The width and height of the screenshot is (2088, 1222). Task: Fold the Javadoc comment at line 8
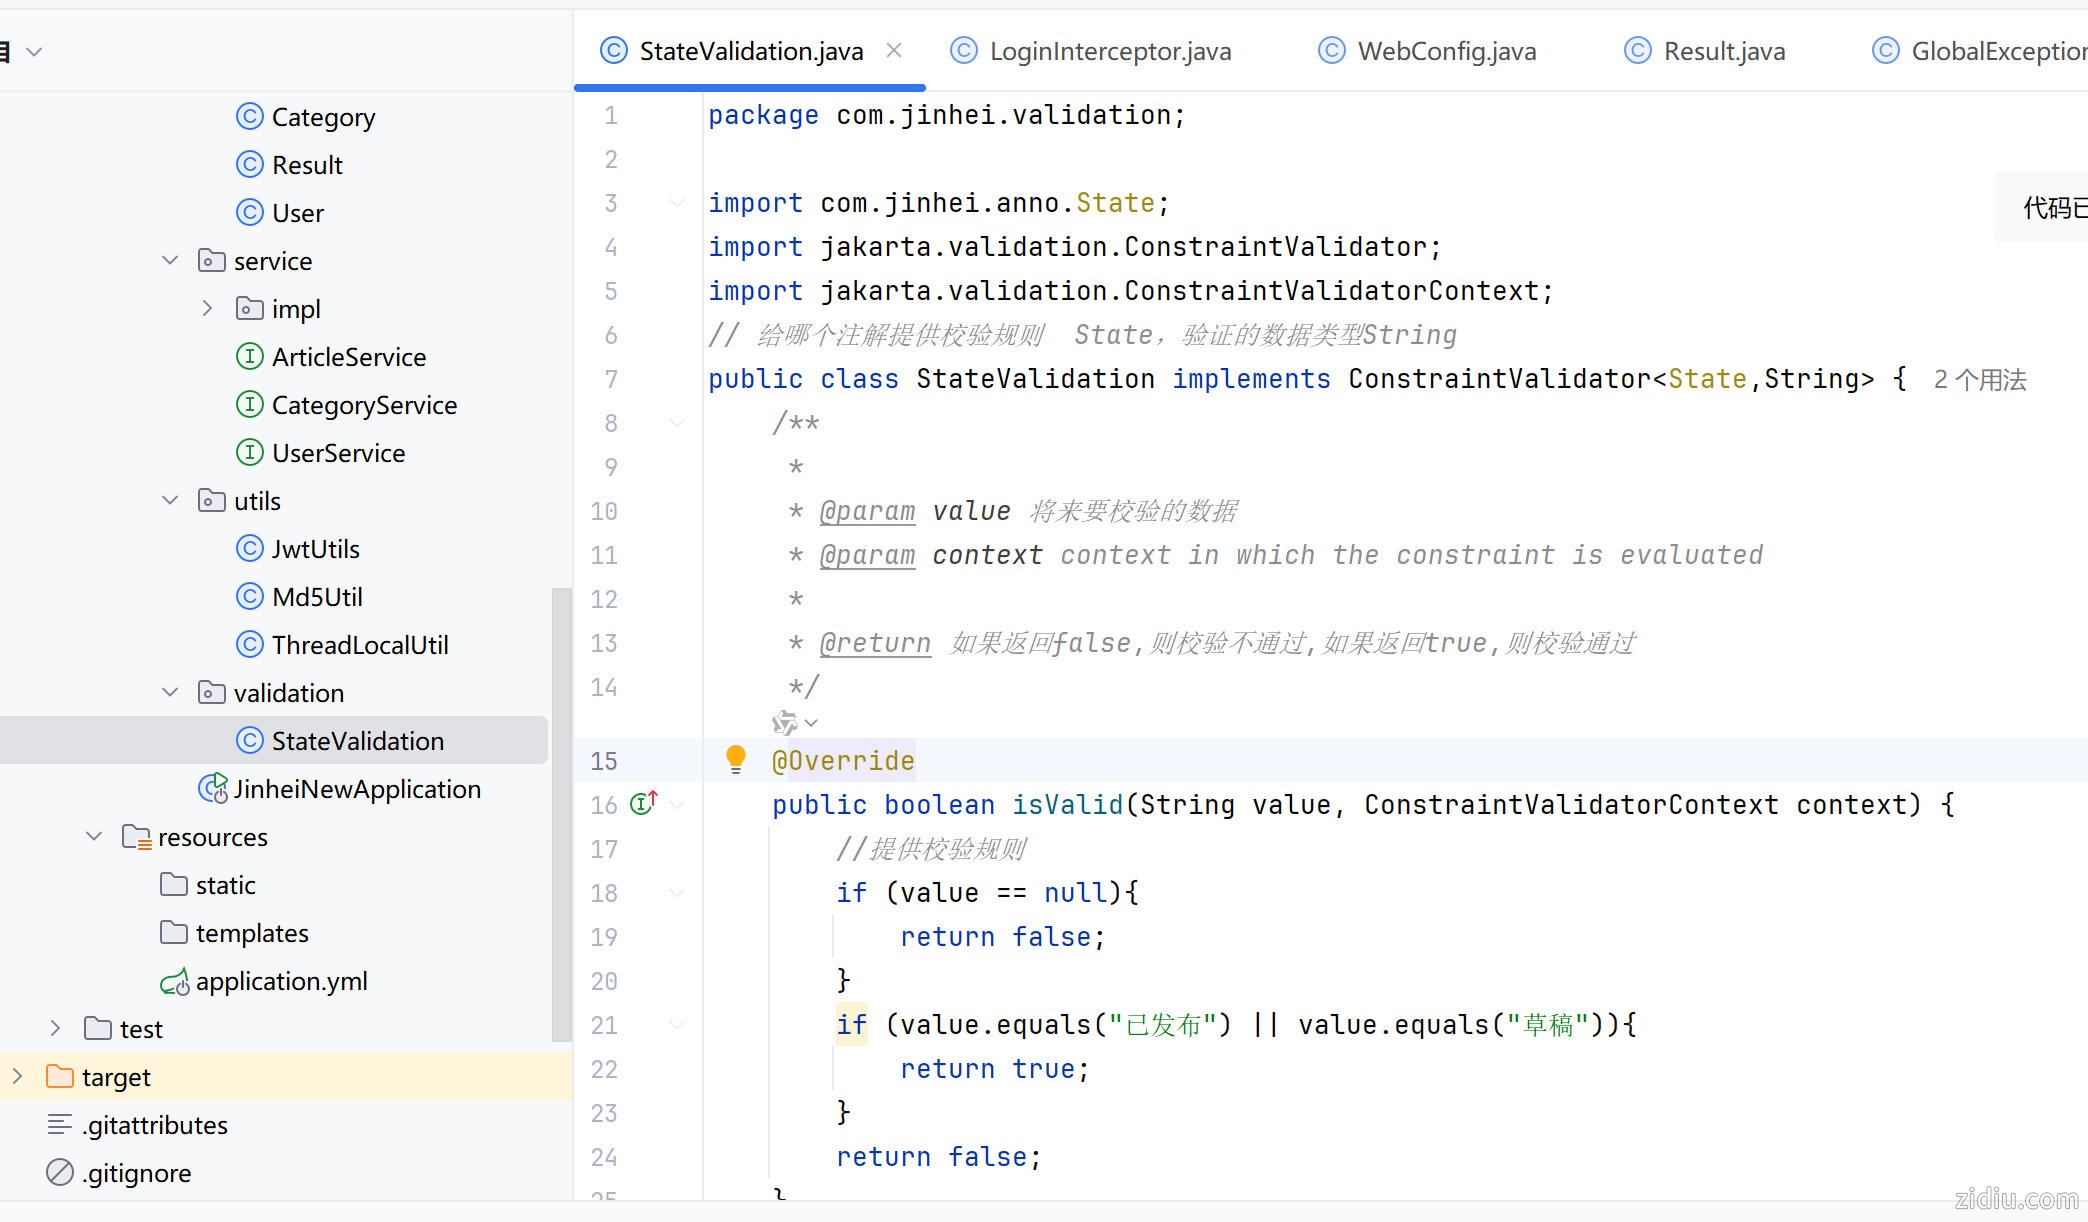coord(677,423)
